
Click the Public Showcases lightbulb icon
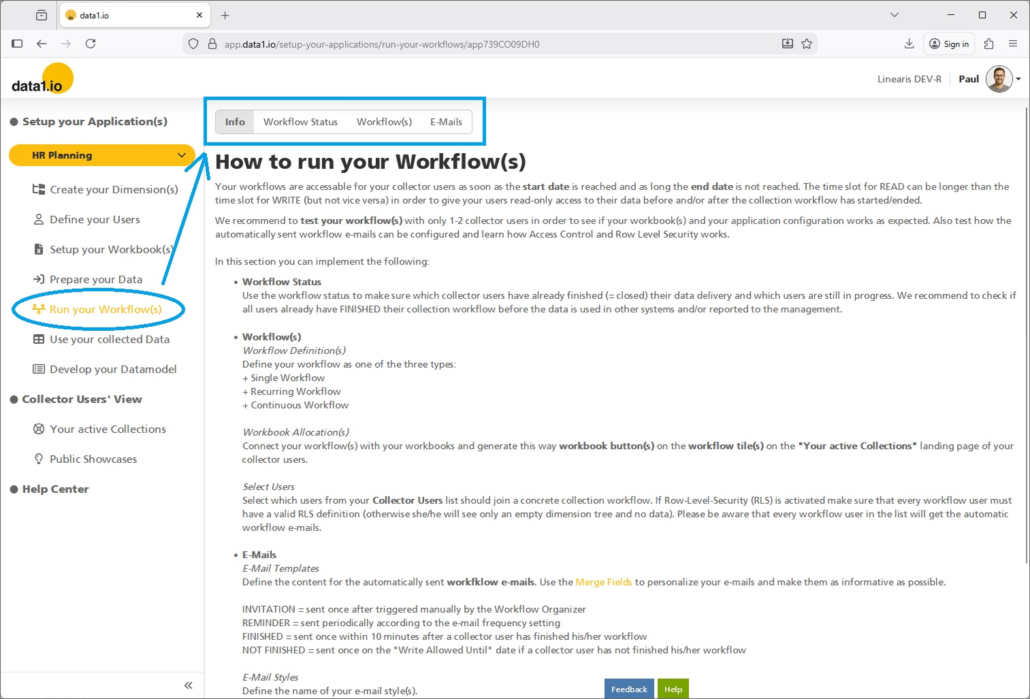point(39,459)
